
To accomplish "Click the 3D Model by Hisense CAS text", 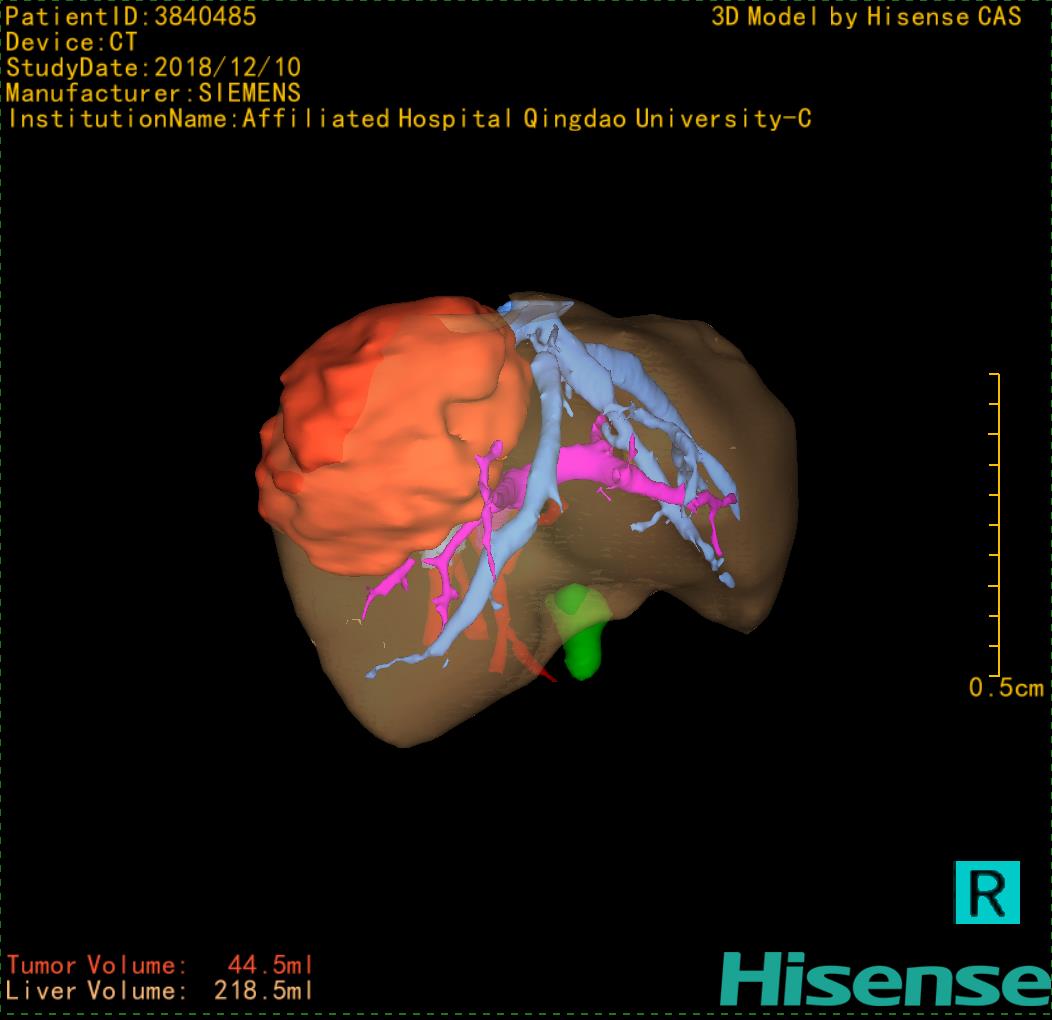I will [x=866, y=16].
